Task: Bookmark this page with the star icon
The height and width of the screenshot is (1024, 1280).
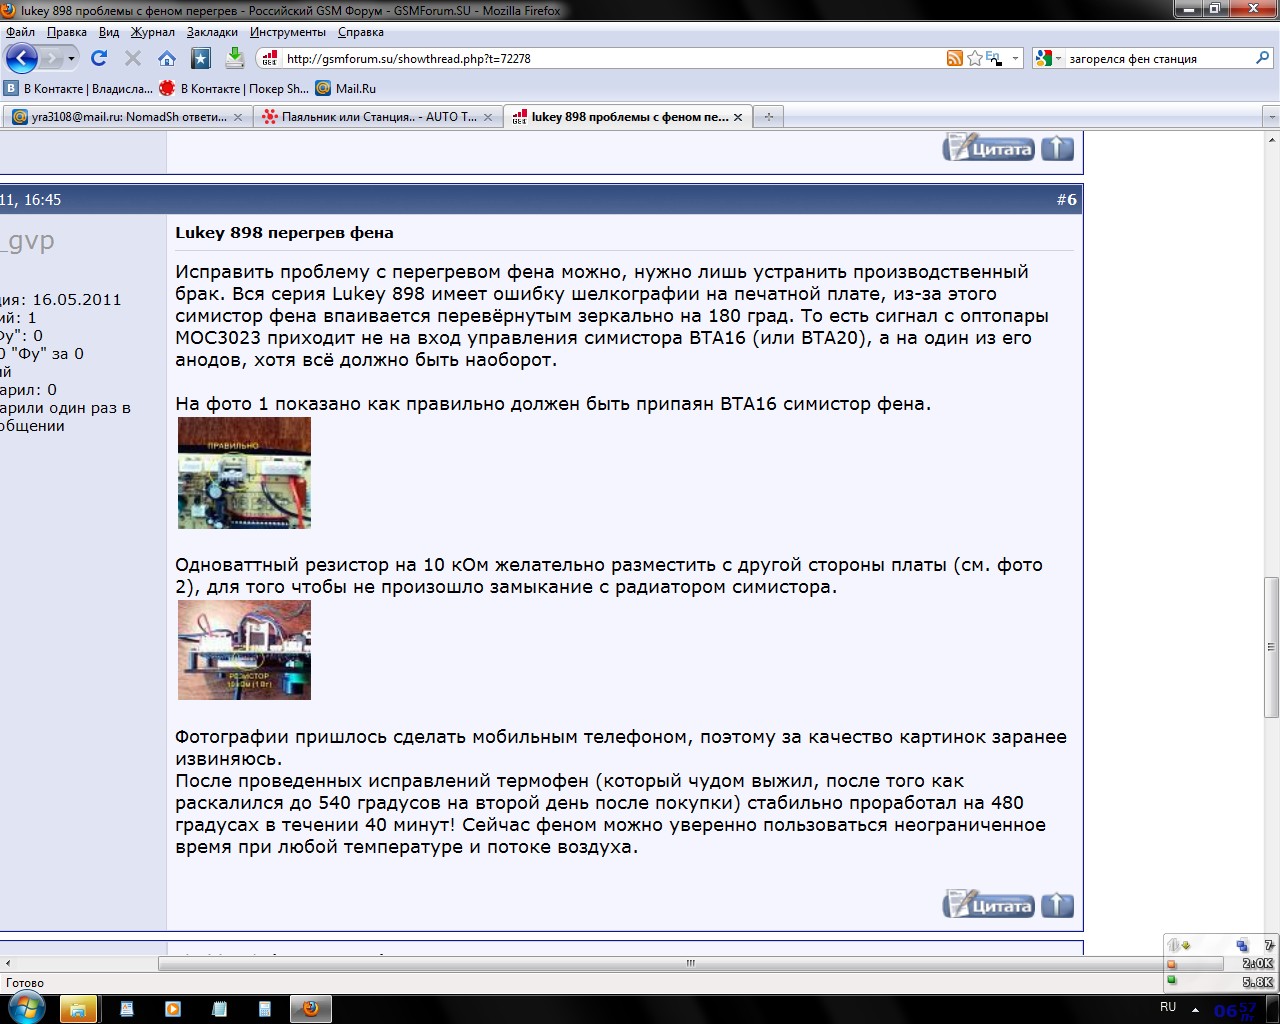Action: click(975, 58)
